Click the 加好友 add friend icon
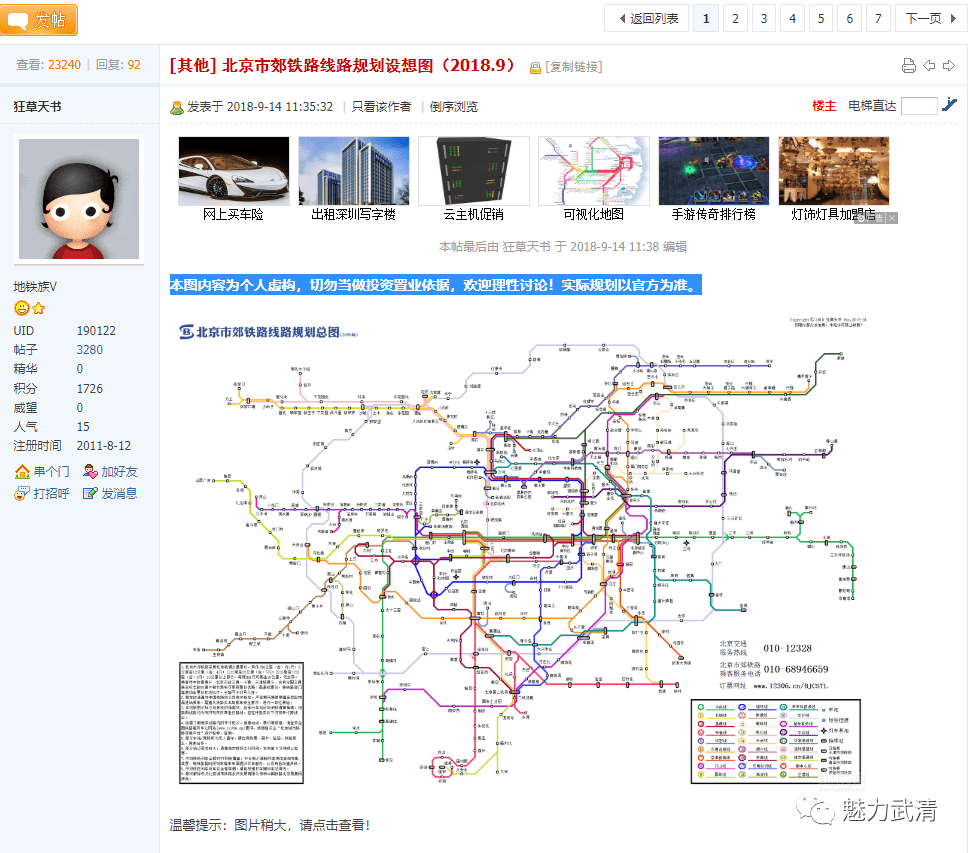969x853 pixels. (x=90, y=472)
